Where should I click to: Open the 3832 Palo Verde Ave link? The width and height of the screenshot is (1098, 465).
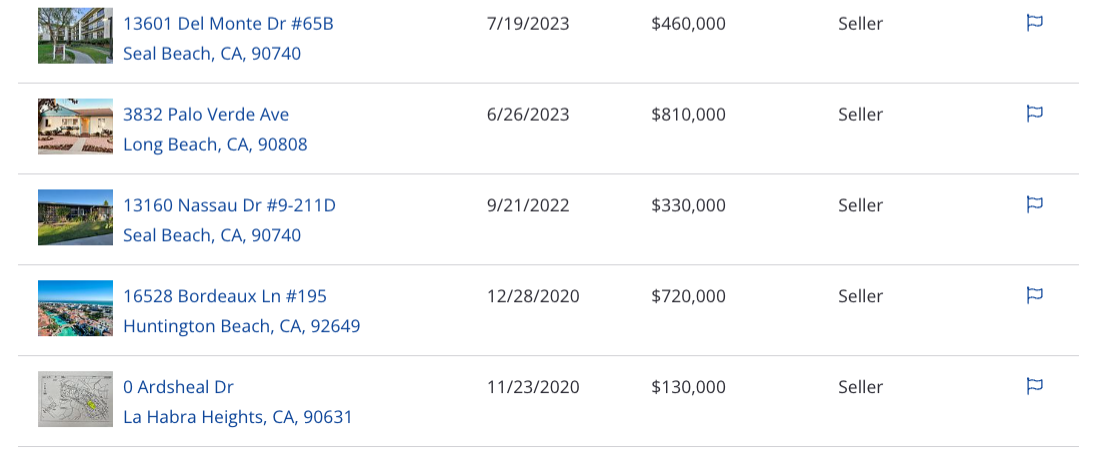click(x=206, y=114)
